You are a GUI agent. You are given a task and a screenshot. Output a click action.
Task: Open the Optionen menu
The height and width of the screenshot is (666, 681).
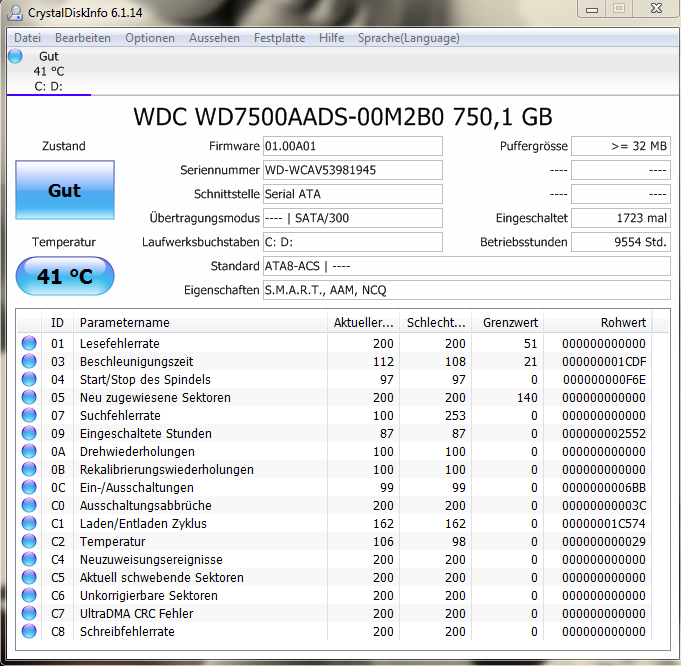point(150,38)
